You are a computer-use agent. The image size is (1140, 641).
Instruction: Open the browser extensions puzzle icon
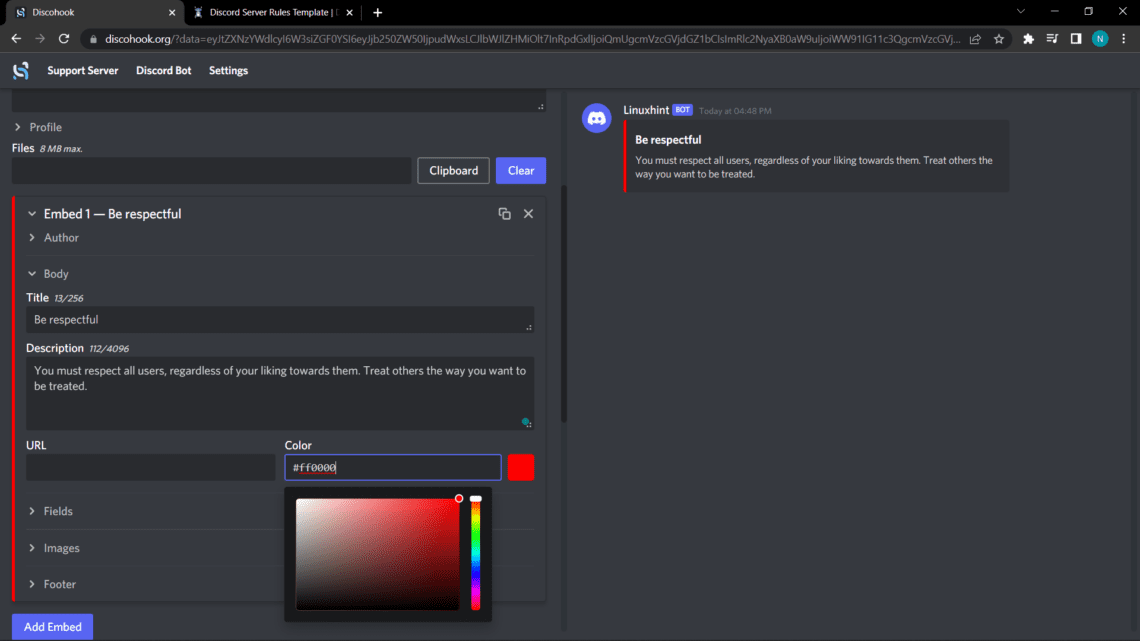tap(1028, 39)
